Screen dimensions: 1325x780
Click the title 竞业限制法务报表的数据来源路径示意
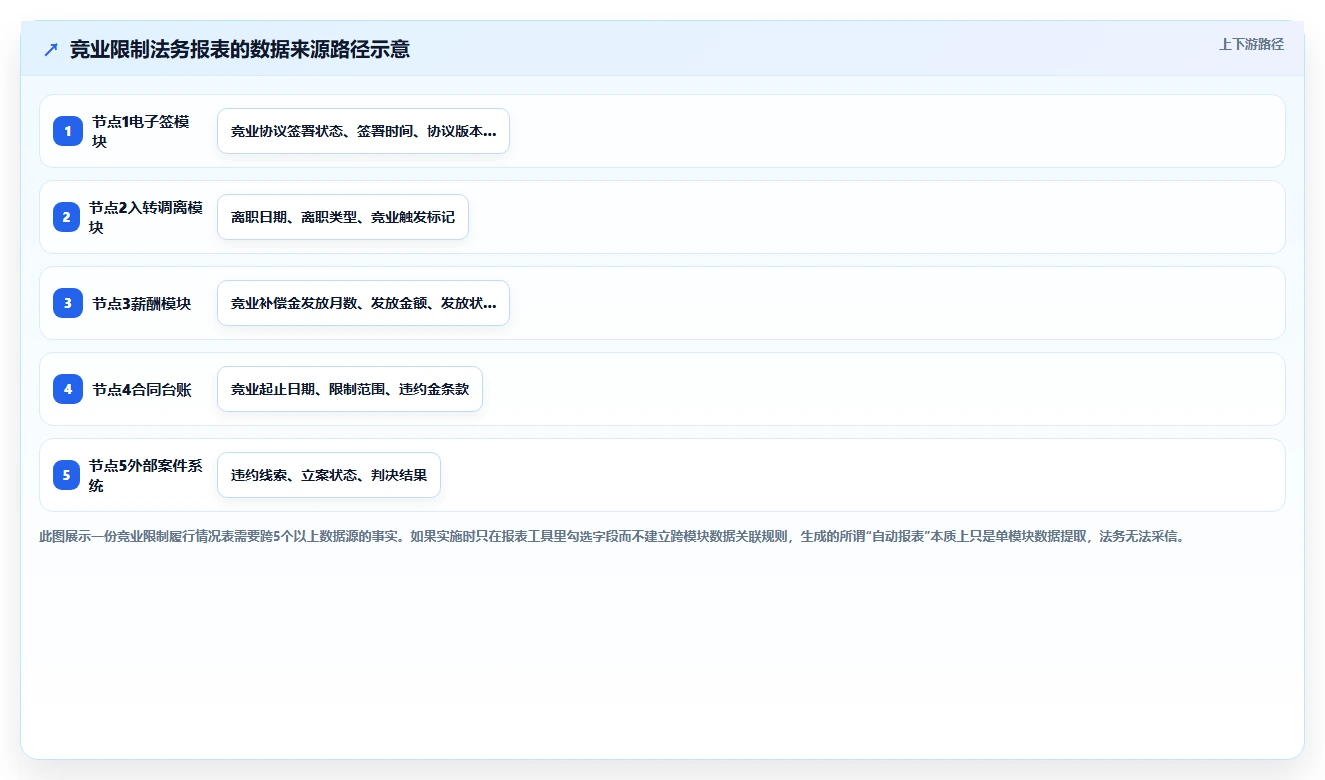click(239, 49)
